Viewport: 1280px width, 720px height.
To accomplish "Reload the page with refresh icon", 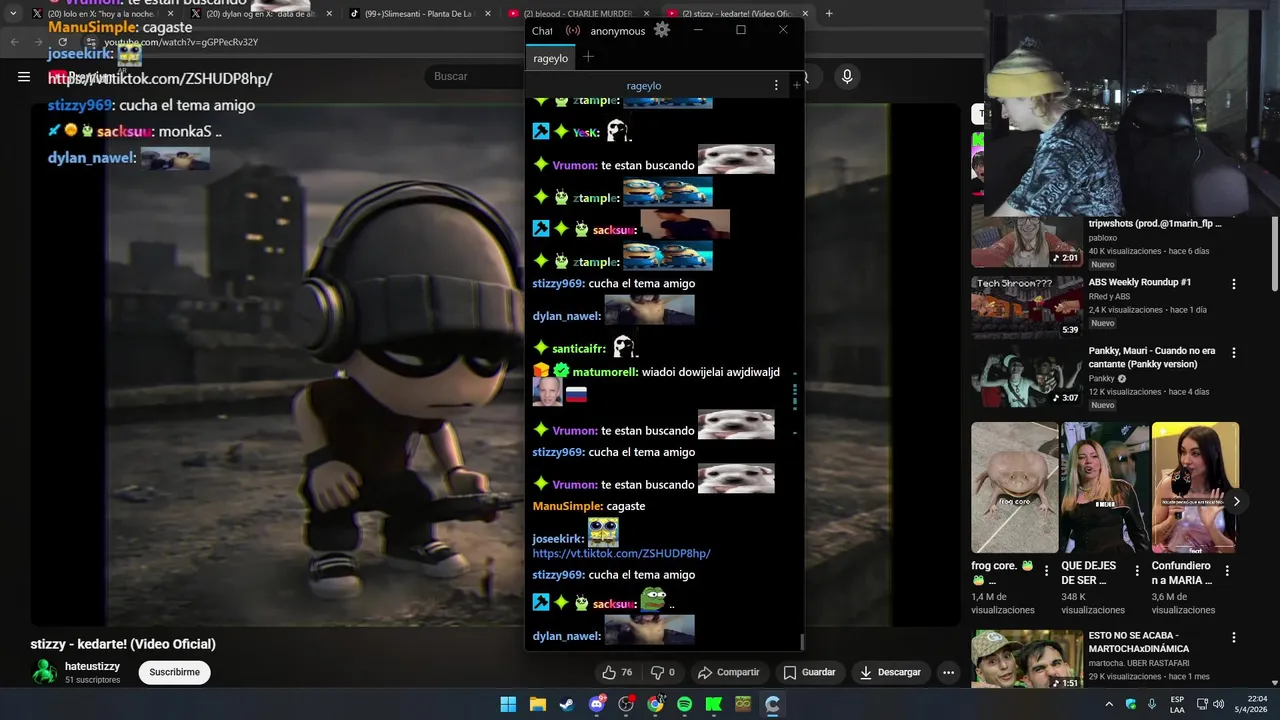I will tap(62, 42).
